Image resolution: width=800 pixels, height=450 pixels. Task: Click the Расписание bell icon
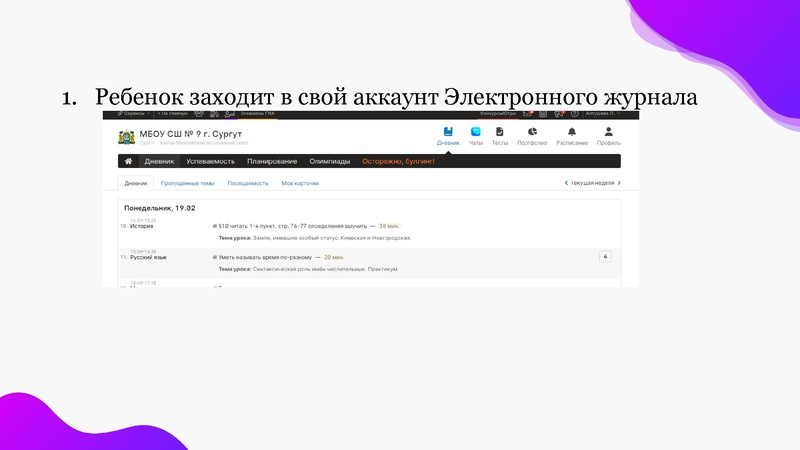point(572,132)
